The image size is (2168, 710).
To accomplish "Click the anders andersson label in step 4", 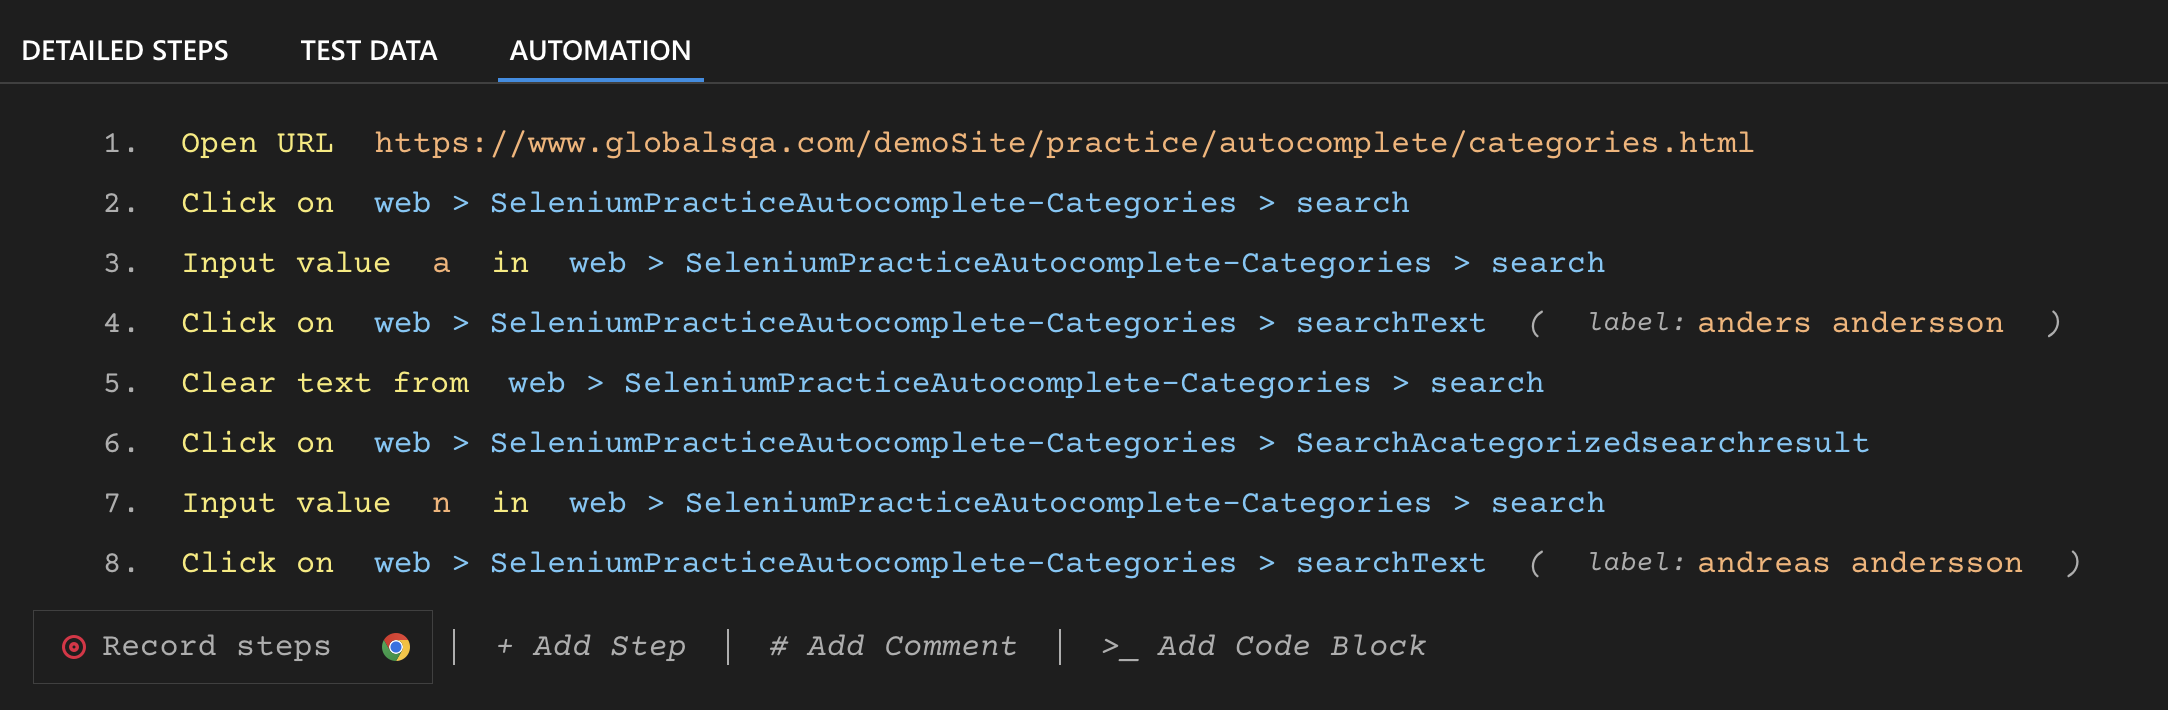I will 1853,322.
